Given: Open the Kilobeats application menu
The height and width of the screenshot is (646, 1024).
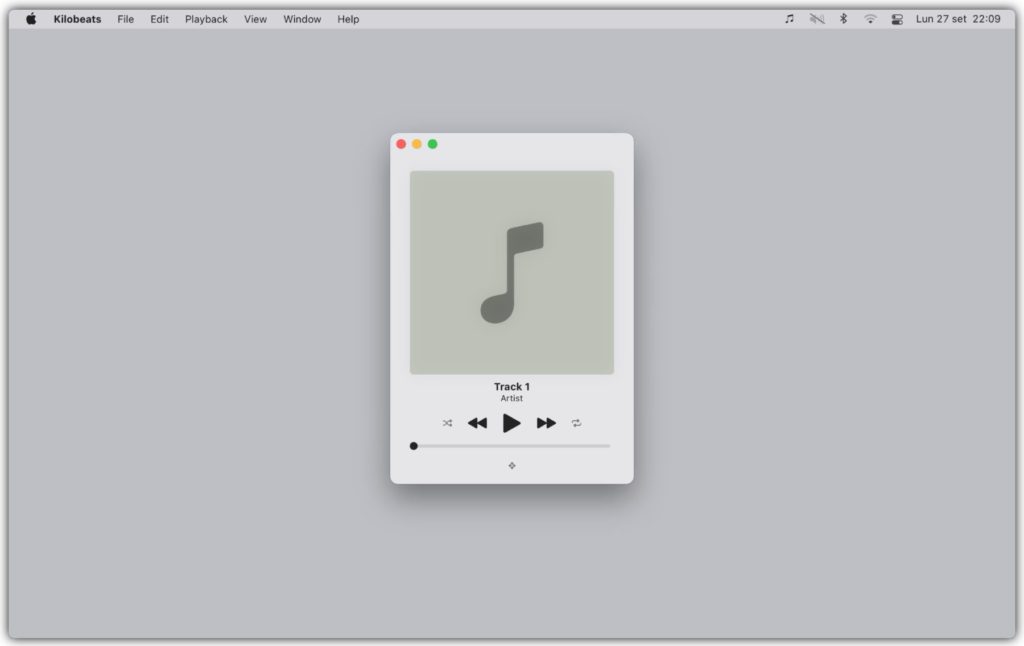Looking at the screenshot, I should 77,19.
